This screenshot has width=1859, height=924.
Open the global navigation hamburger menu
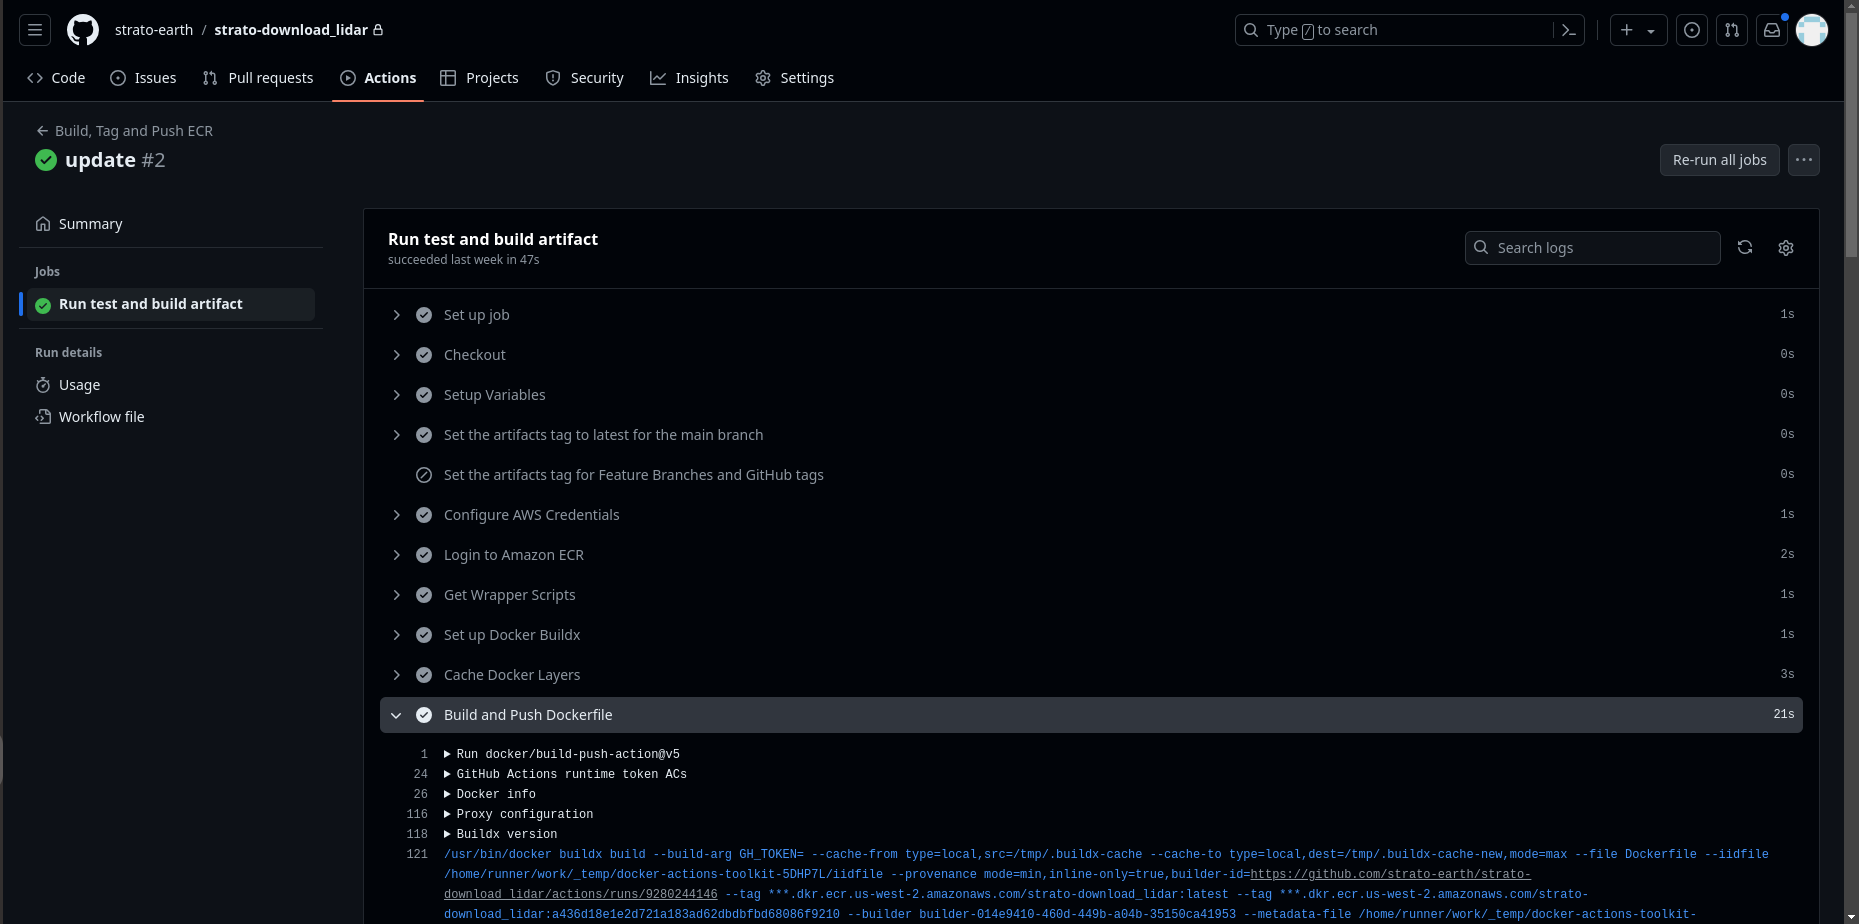35,30
